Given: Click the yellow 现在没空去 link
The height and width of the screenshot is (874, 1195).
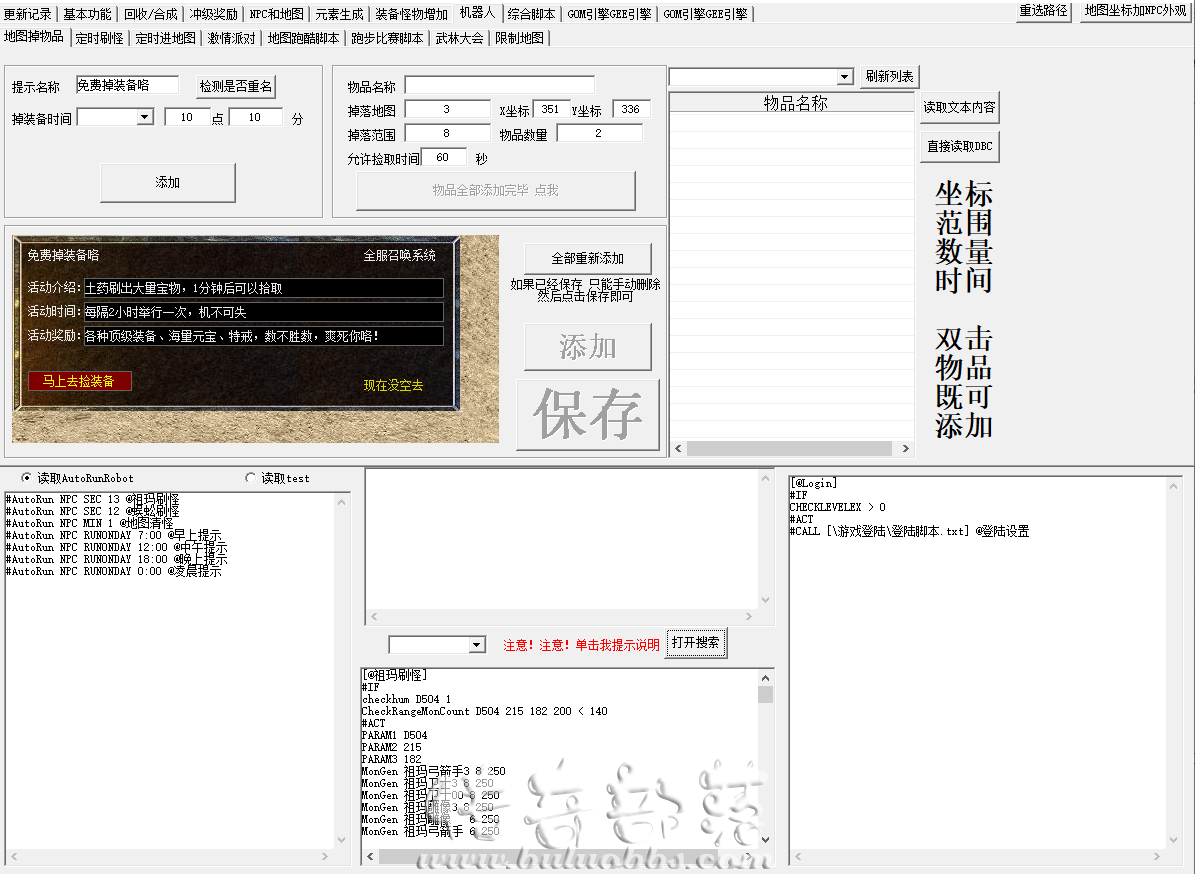Looking at the screenshot, I should click(x=393, y=386).
